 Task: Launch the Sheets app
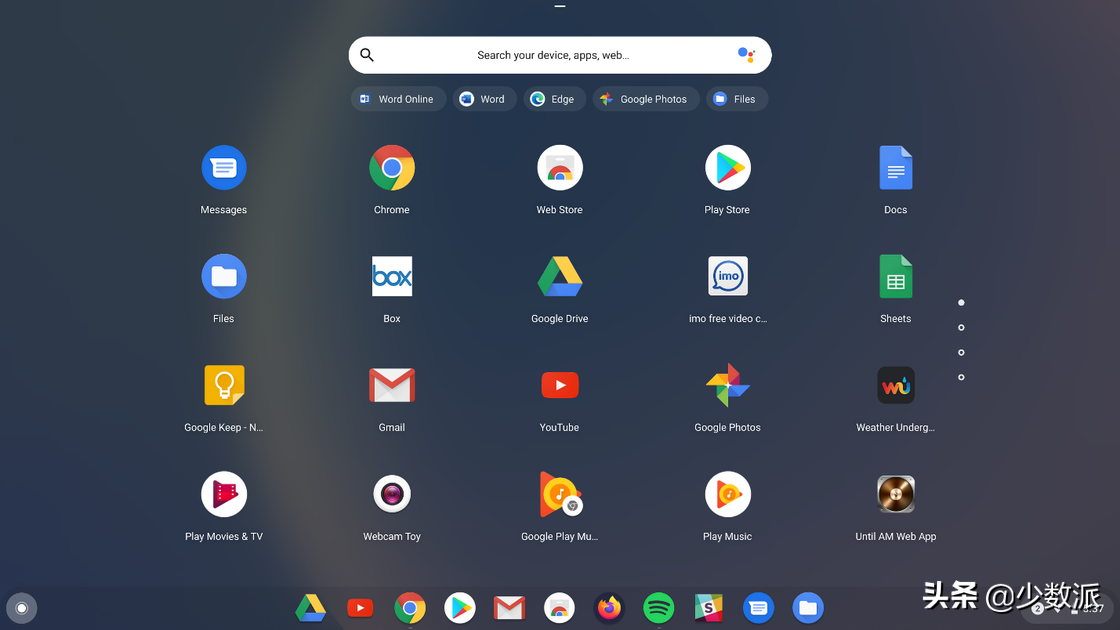[895, 276]
